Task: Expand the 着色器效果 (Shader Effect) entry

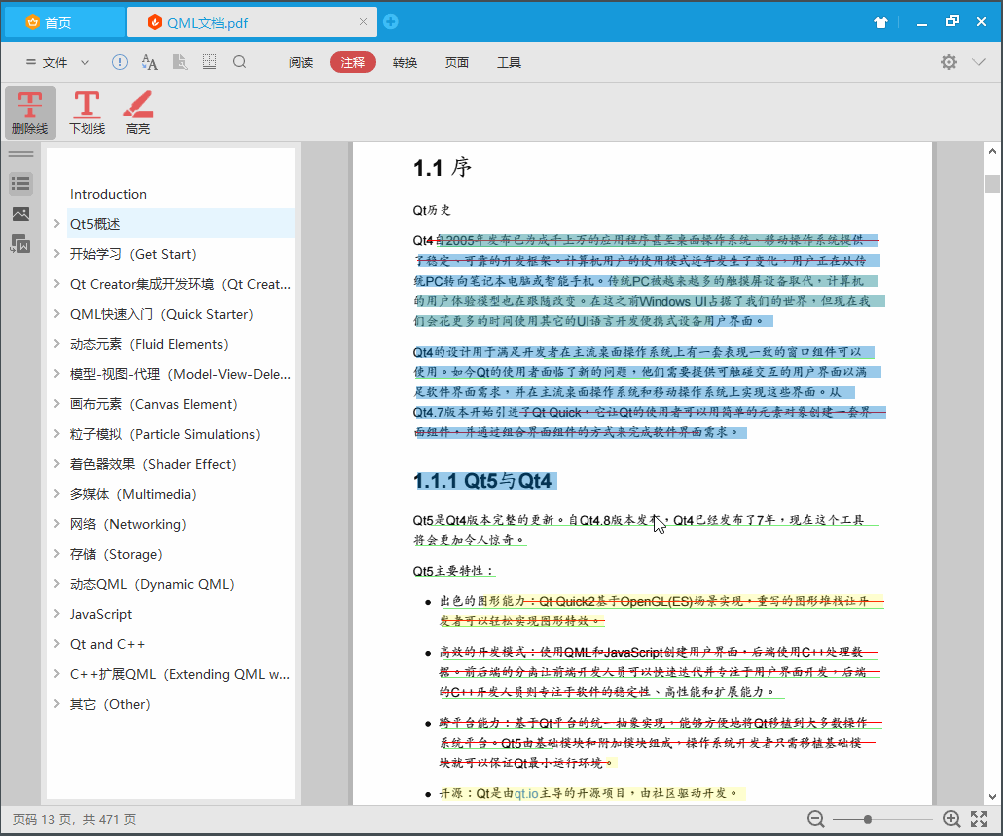Action: (57, 464)
